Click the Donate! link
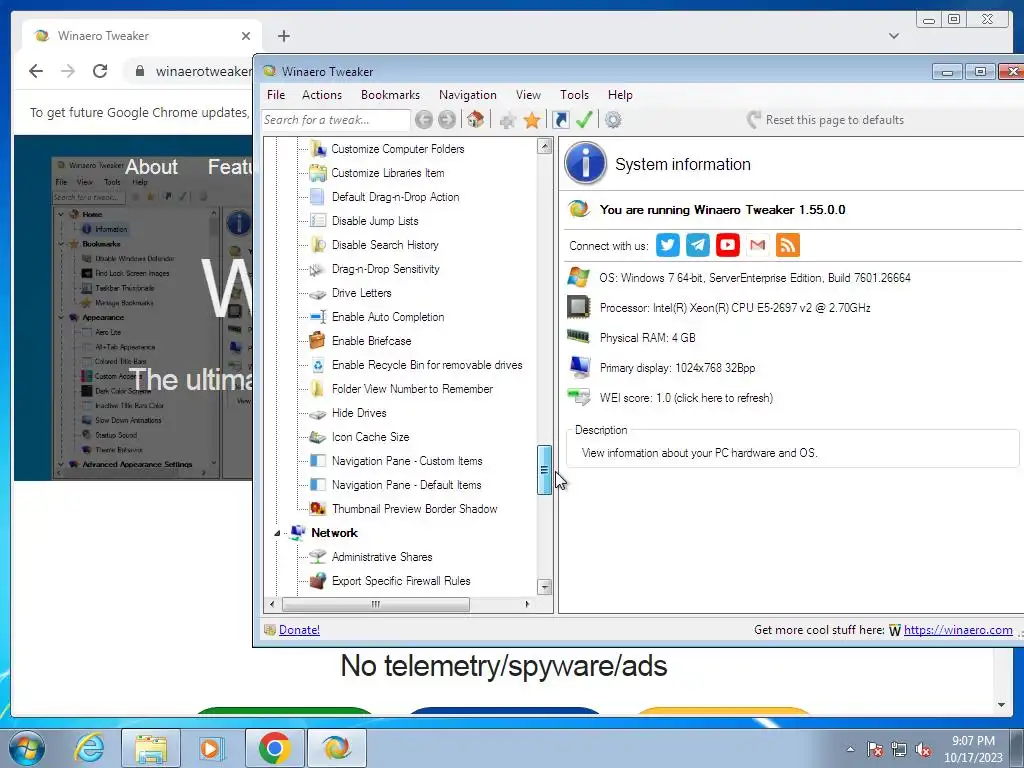 tap(299, 630)
